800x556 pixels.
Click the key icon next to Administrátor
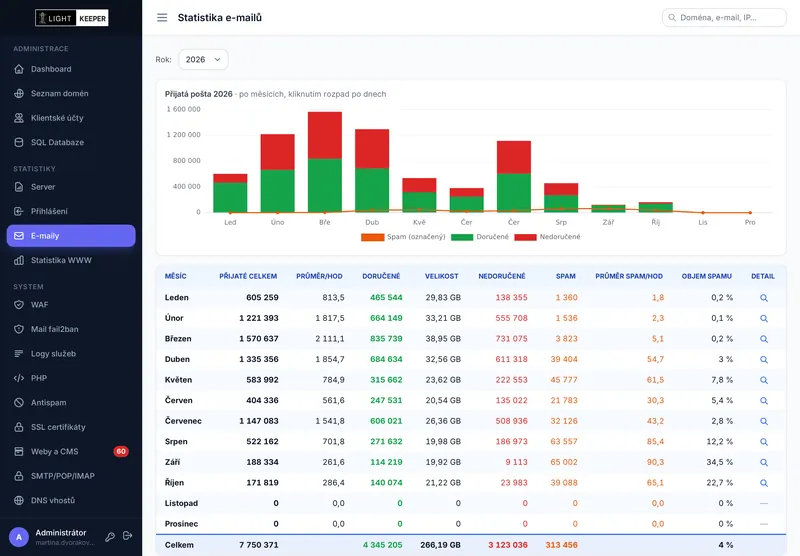click(x=110, y=537)
